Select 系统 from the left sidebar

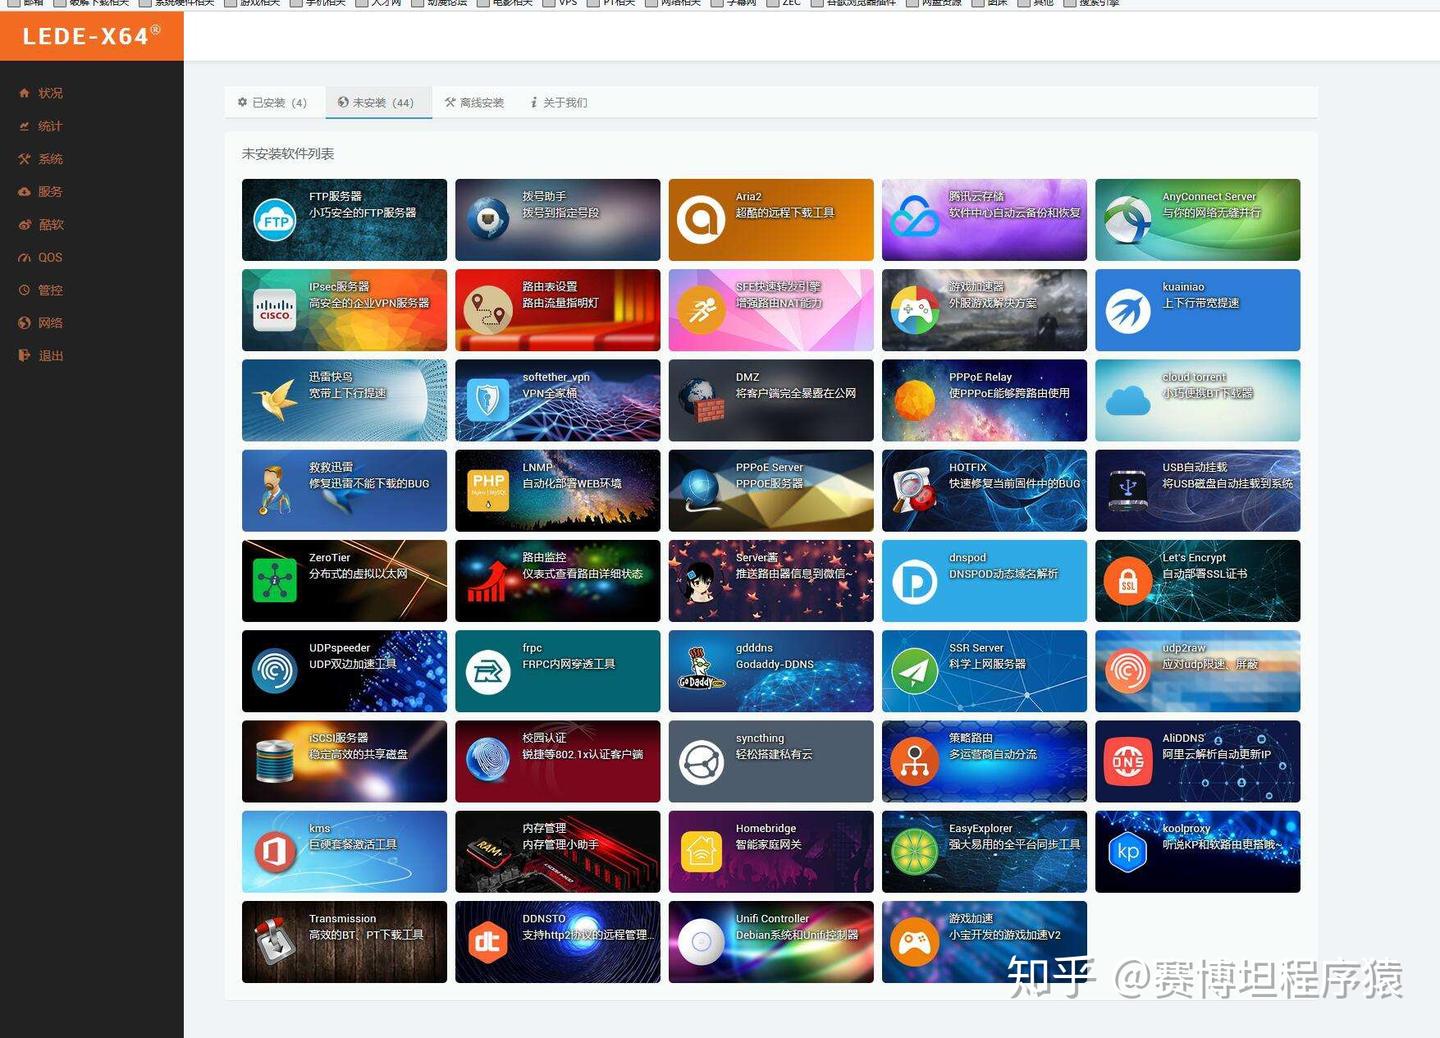[47, 158]
